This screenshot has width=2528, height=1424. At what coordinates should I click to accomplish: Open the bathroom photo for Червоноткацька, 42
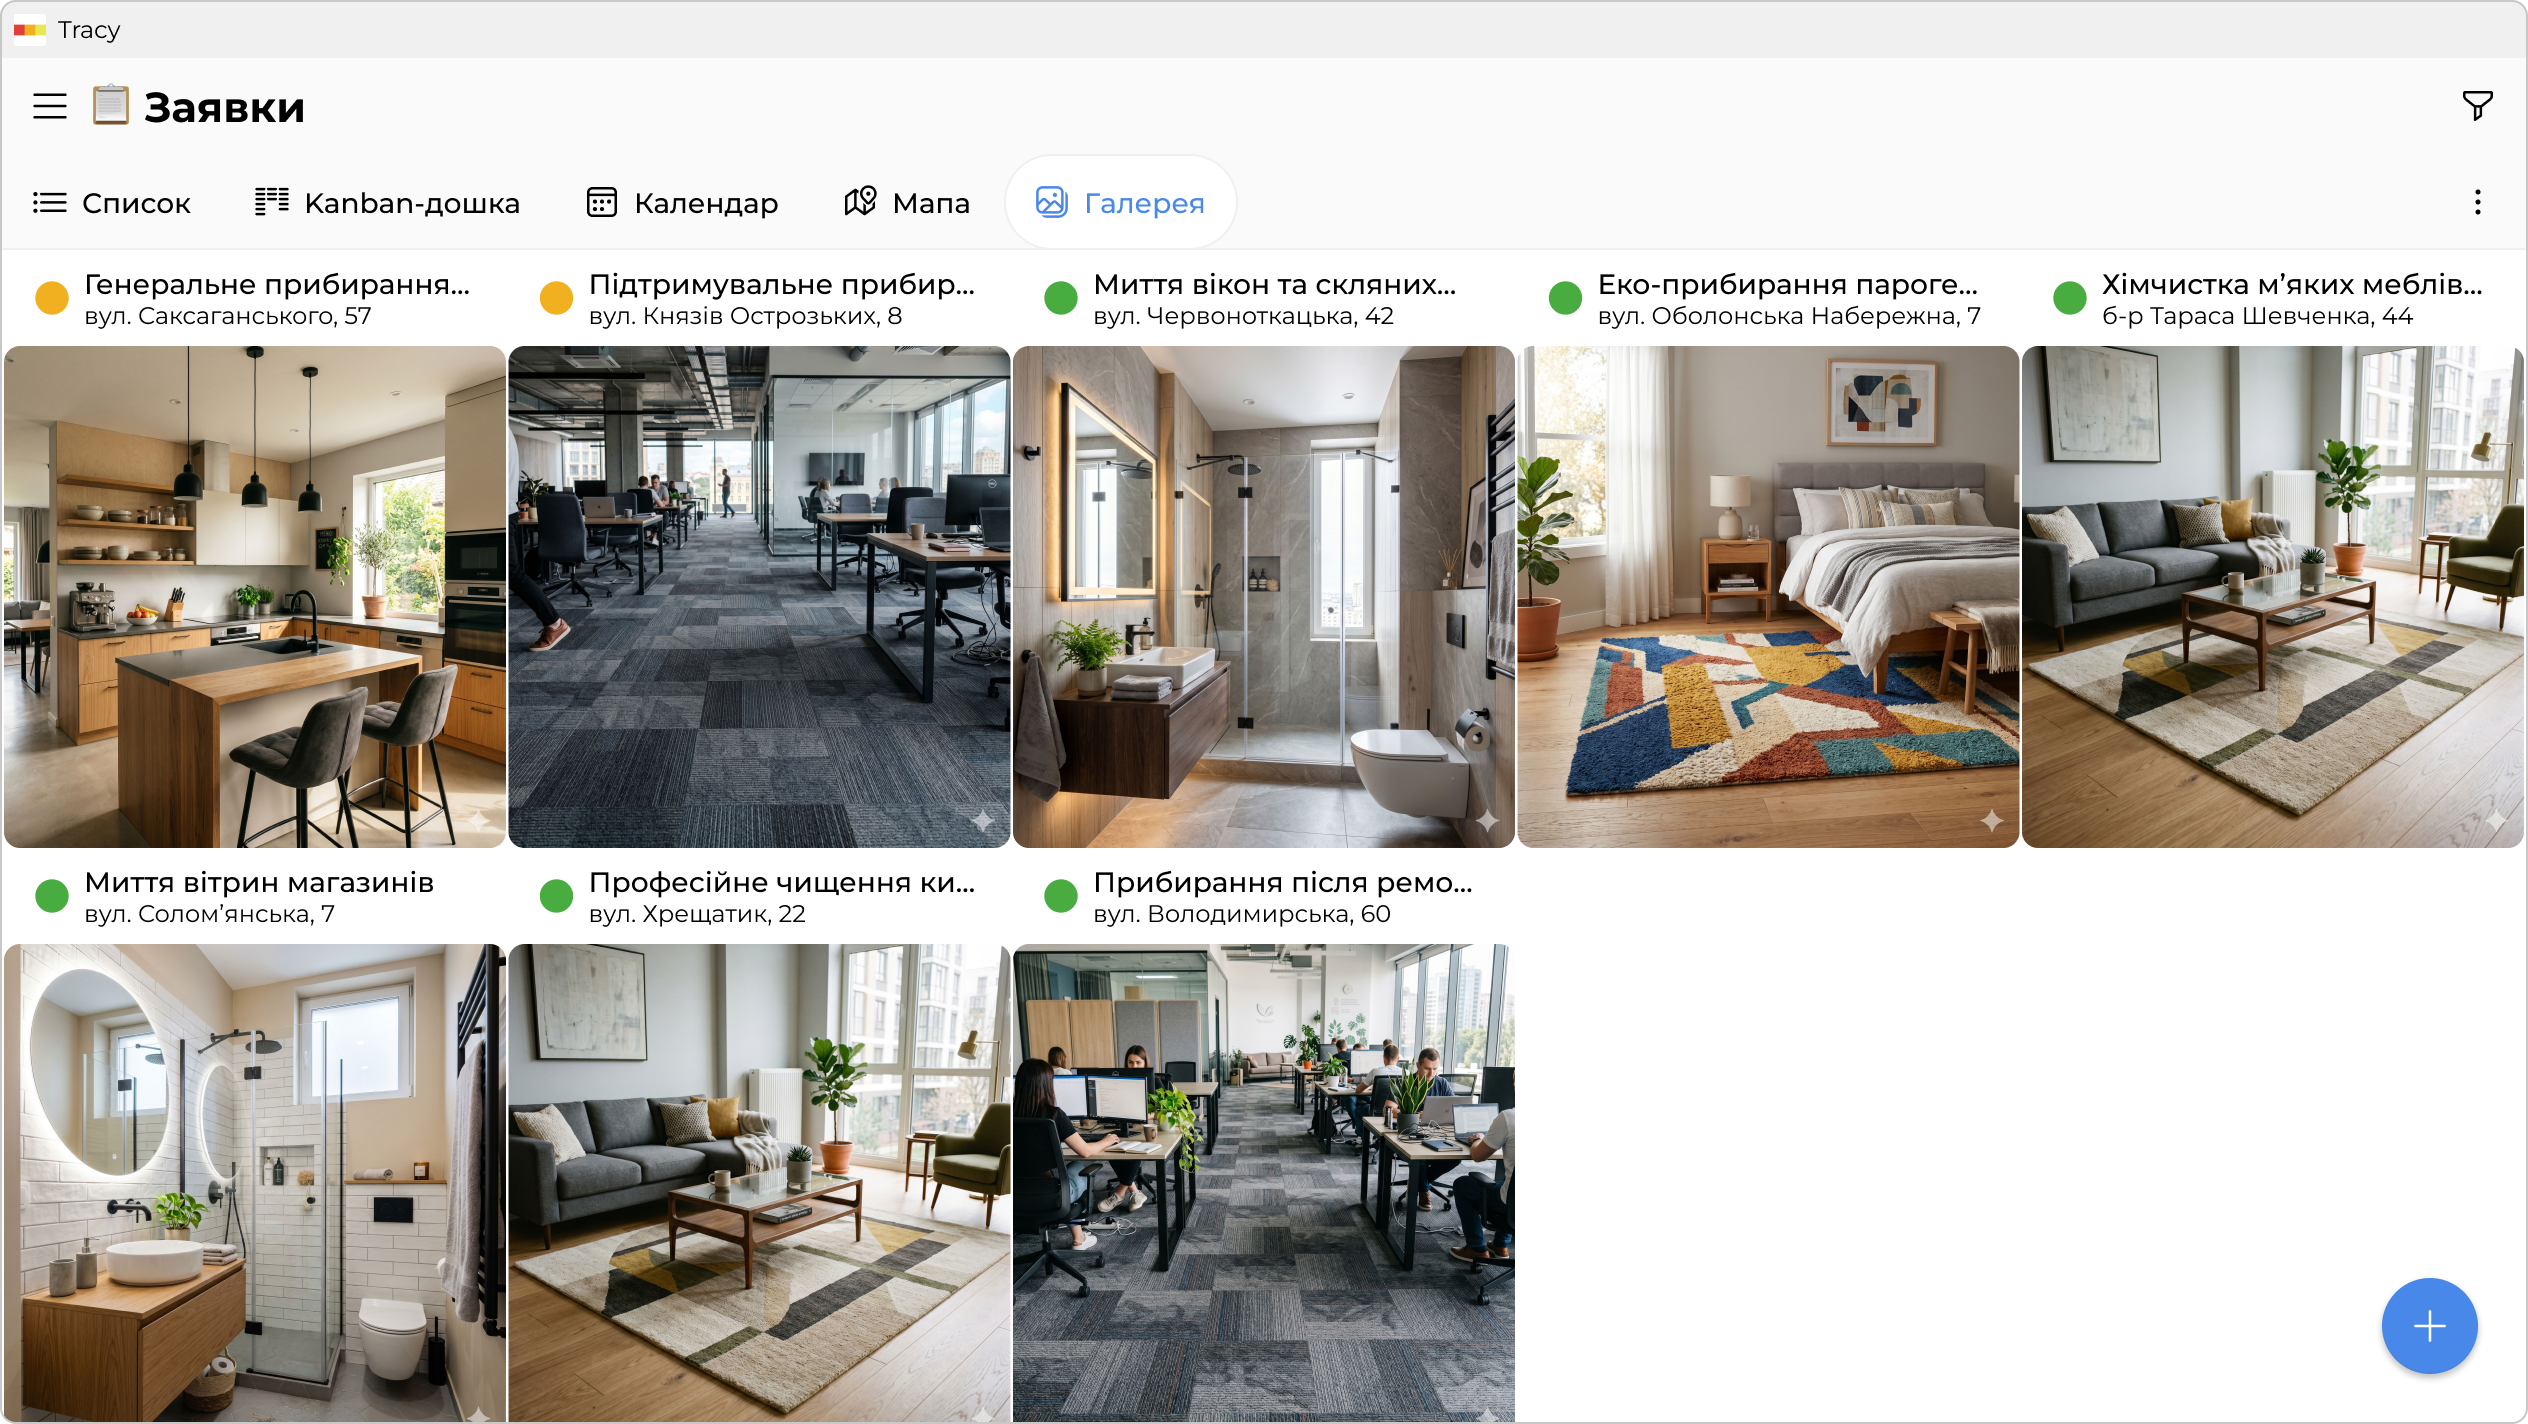[1263, 597]
